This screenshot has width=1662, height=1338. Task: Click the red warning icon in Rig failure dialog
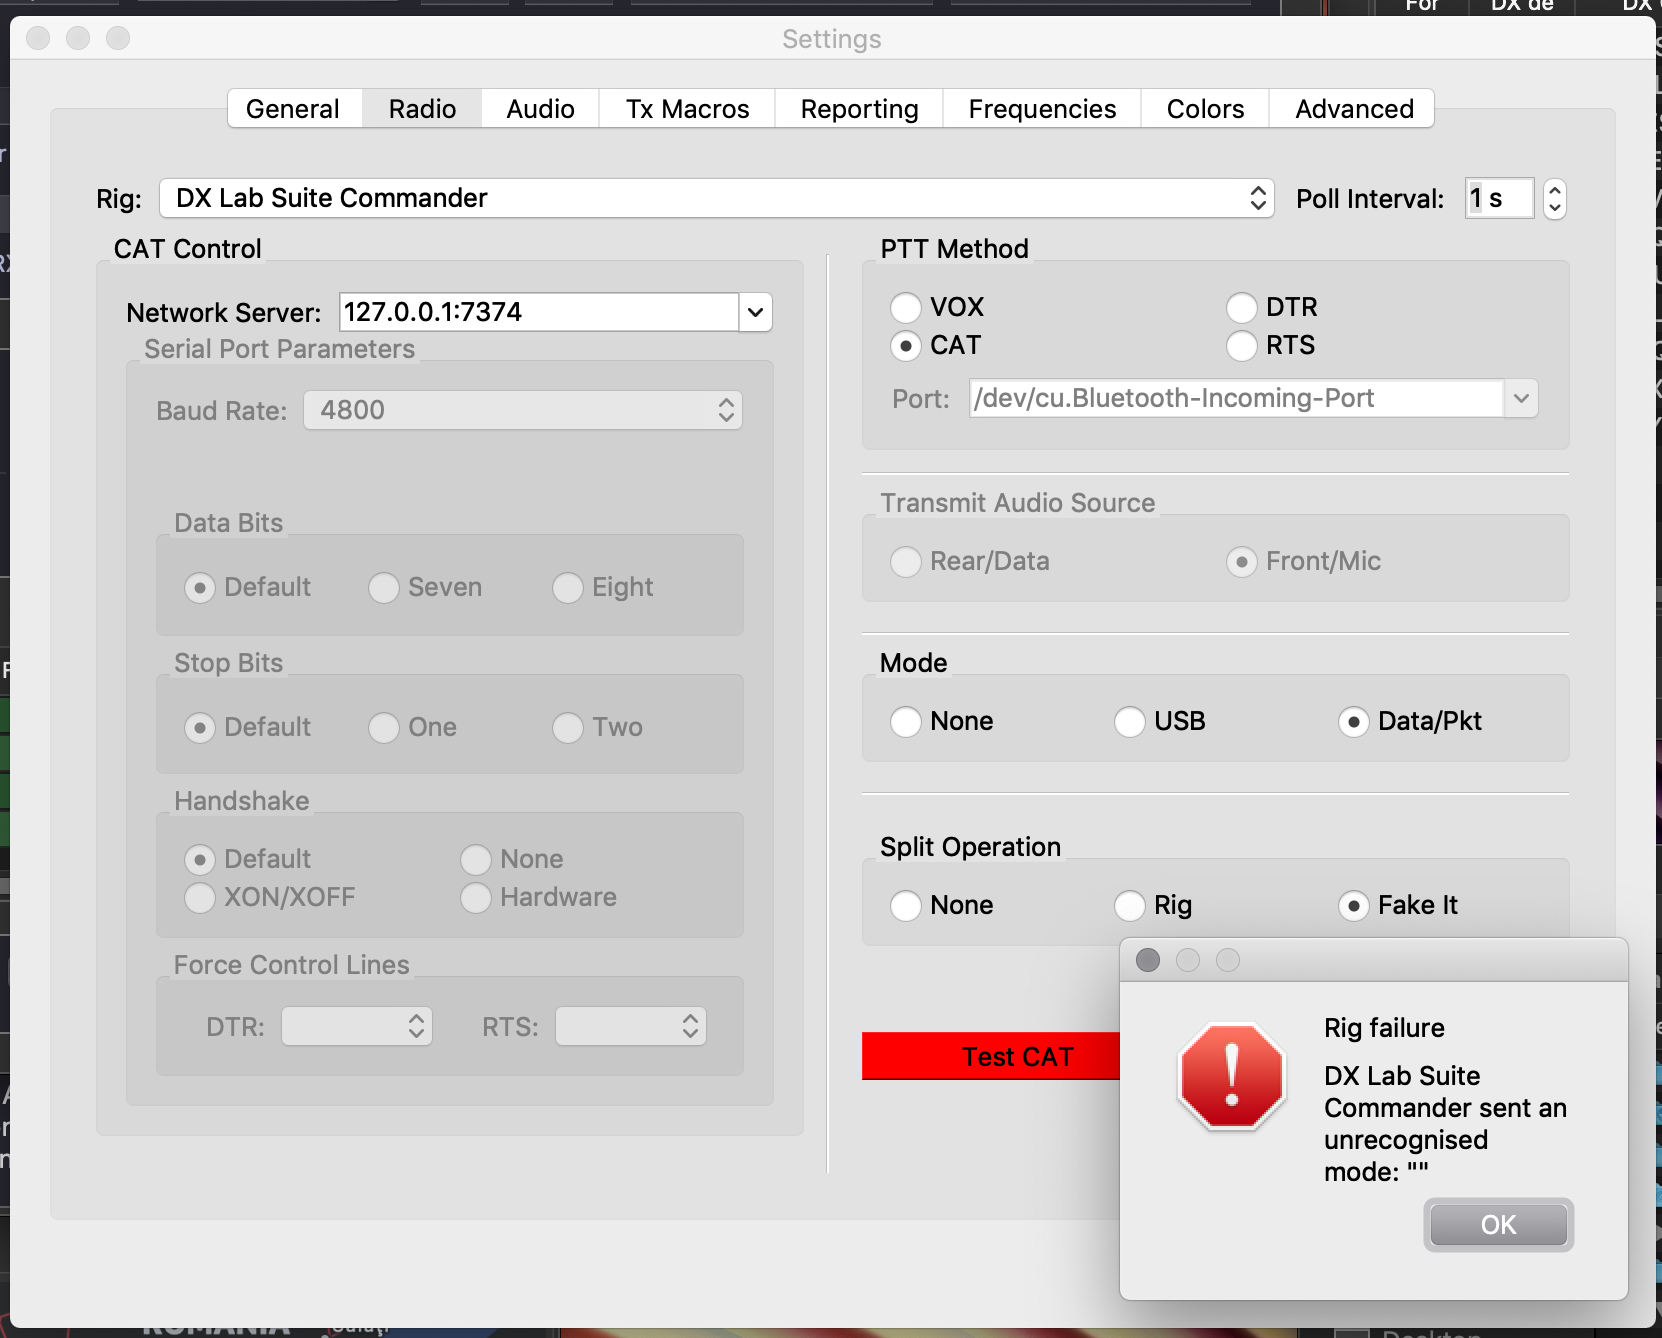click(1231, 1077)
